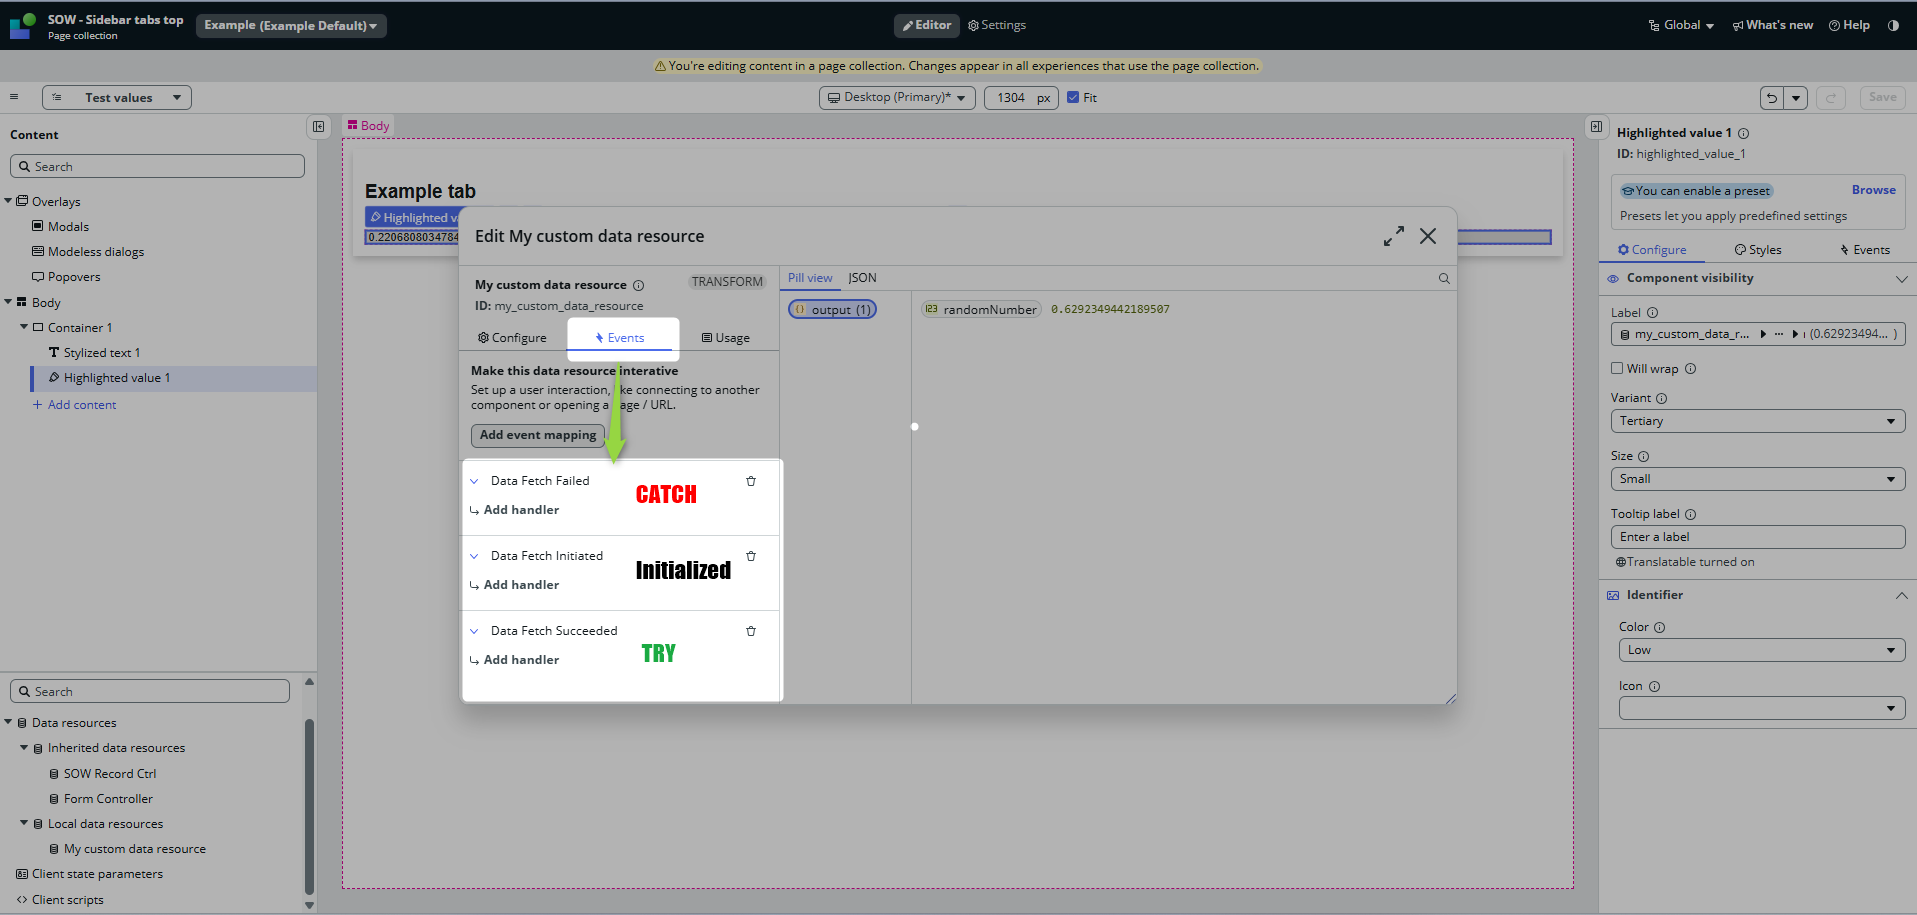
Task: Click the left panel vertical scrollbar
Action: [309, 800]
